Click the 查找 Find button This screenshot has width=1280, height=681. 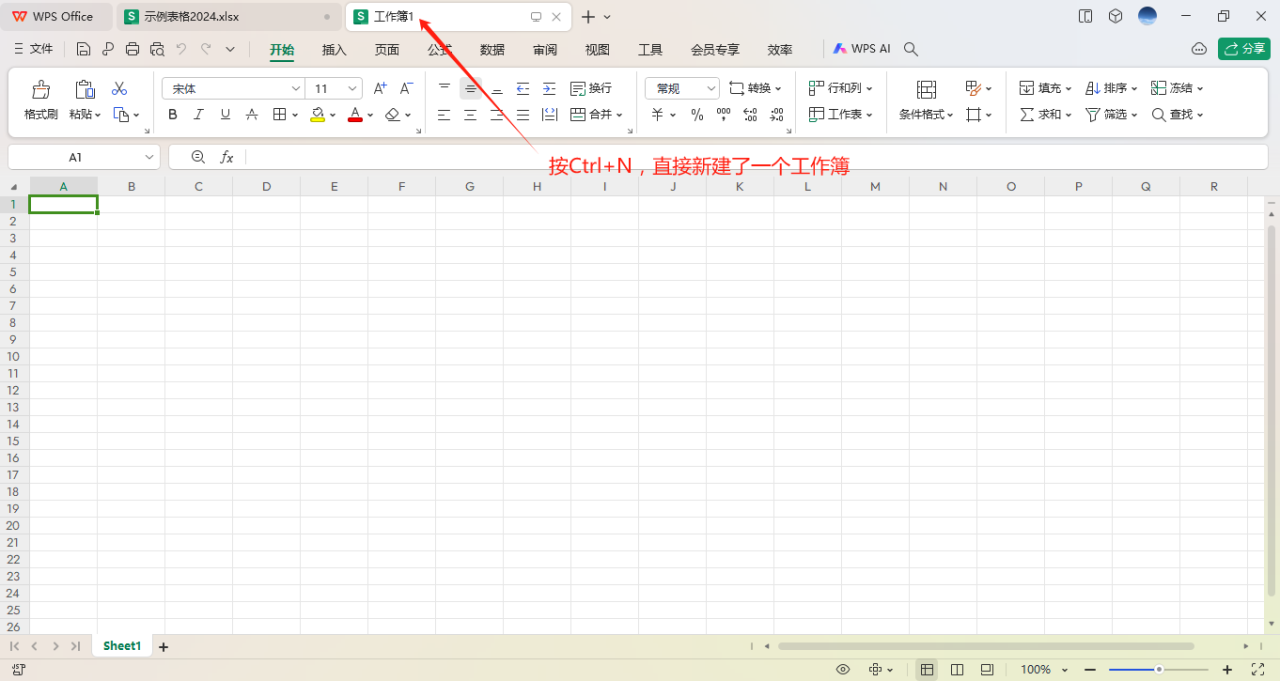pyautogui.click(x=1178, y=115)
